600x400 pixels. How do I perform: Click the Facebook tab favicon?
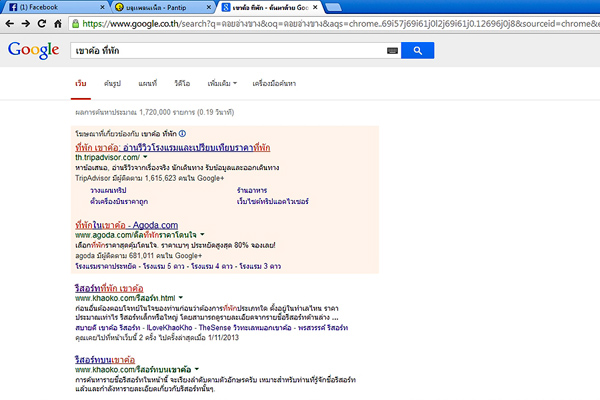(x=13, y=7)
